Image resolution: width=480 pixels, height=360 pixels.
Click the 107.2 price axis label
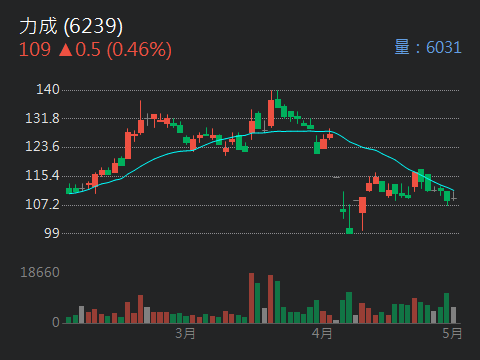42,204
